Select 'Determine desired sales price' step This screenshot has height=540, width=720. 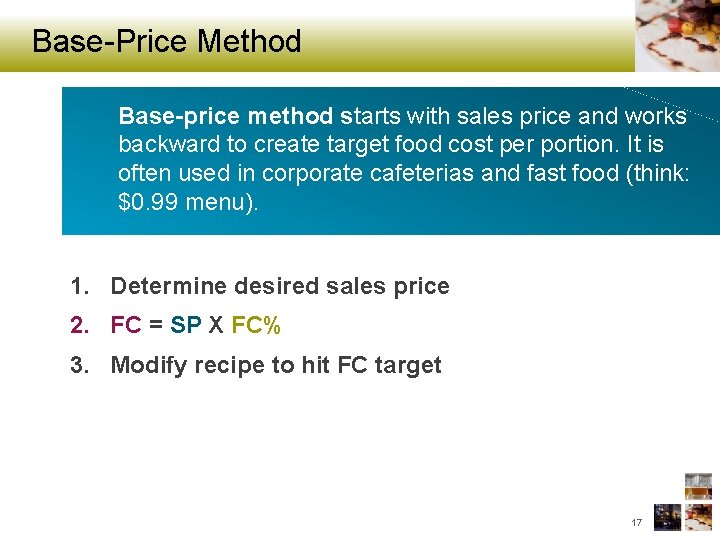[280, 287]
